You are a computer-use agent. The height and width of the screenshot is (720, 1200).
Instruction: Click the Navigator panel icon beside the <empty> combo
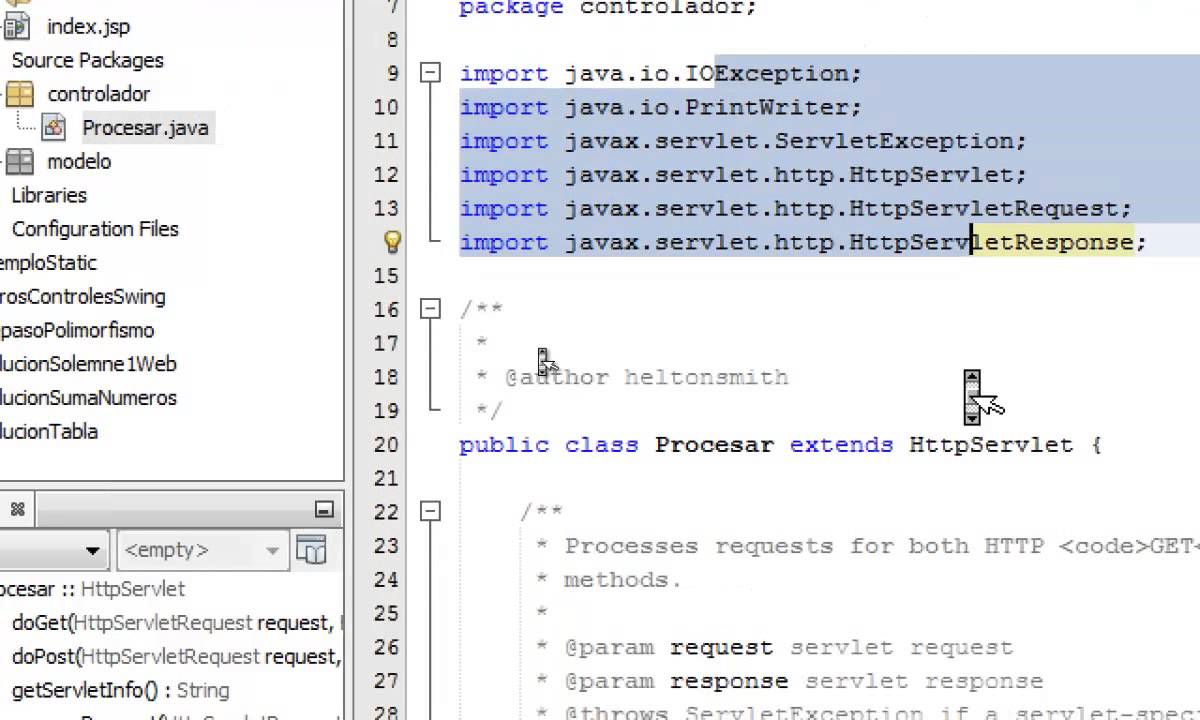click(x=311, y=550)
